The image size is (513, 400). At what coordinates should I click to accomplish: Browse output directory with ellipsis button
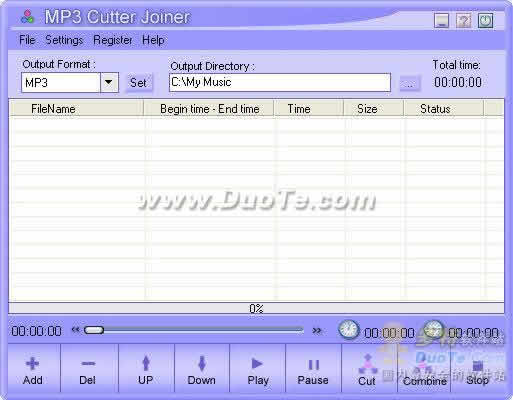[x=410, y=83]
